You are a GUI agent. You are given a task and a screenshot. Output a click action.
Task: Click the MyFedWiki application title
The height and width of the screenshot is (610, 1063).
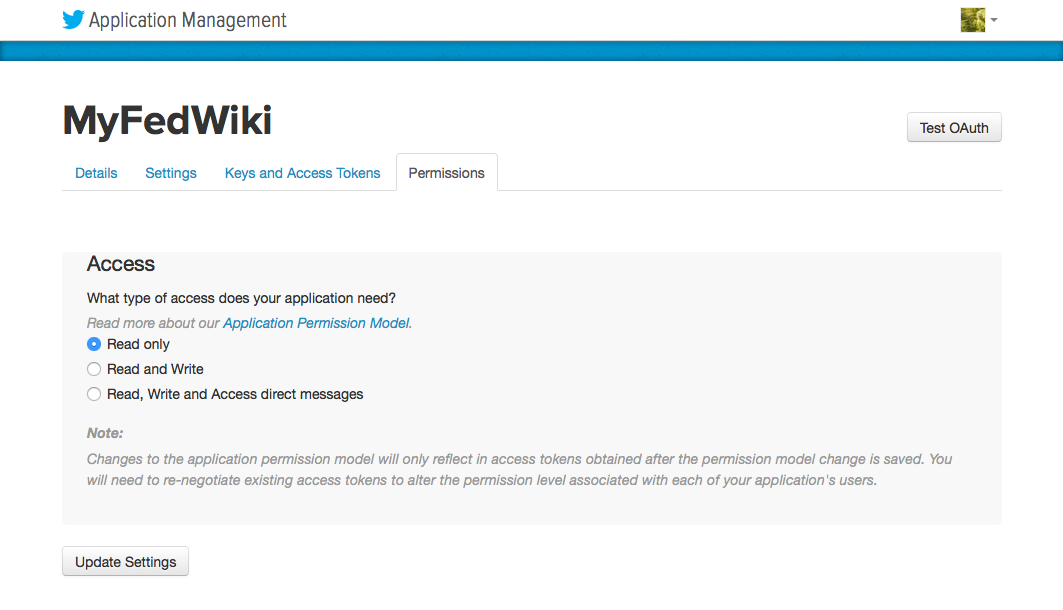[x=167, y=121]
